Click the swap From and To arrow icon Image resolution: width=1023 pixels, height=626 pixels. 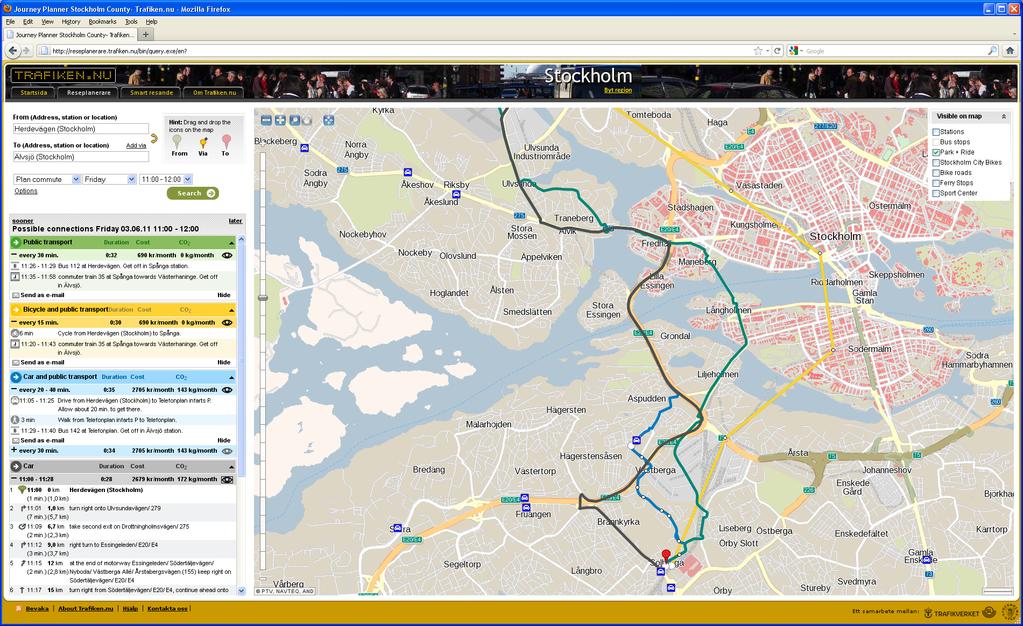(154, 138)
